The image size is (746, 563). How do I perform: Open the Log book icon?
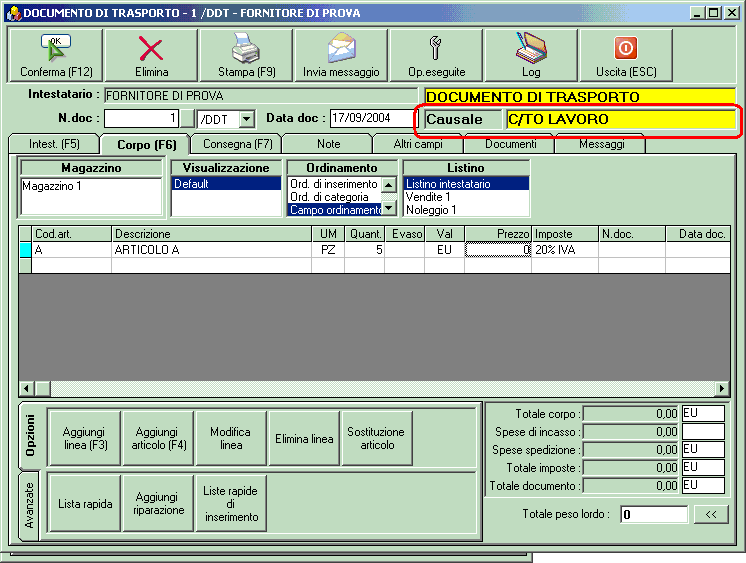pos(531,48)
